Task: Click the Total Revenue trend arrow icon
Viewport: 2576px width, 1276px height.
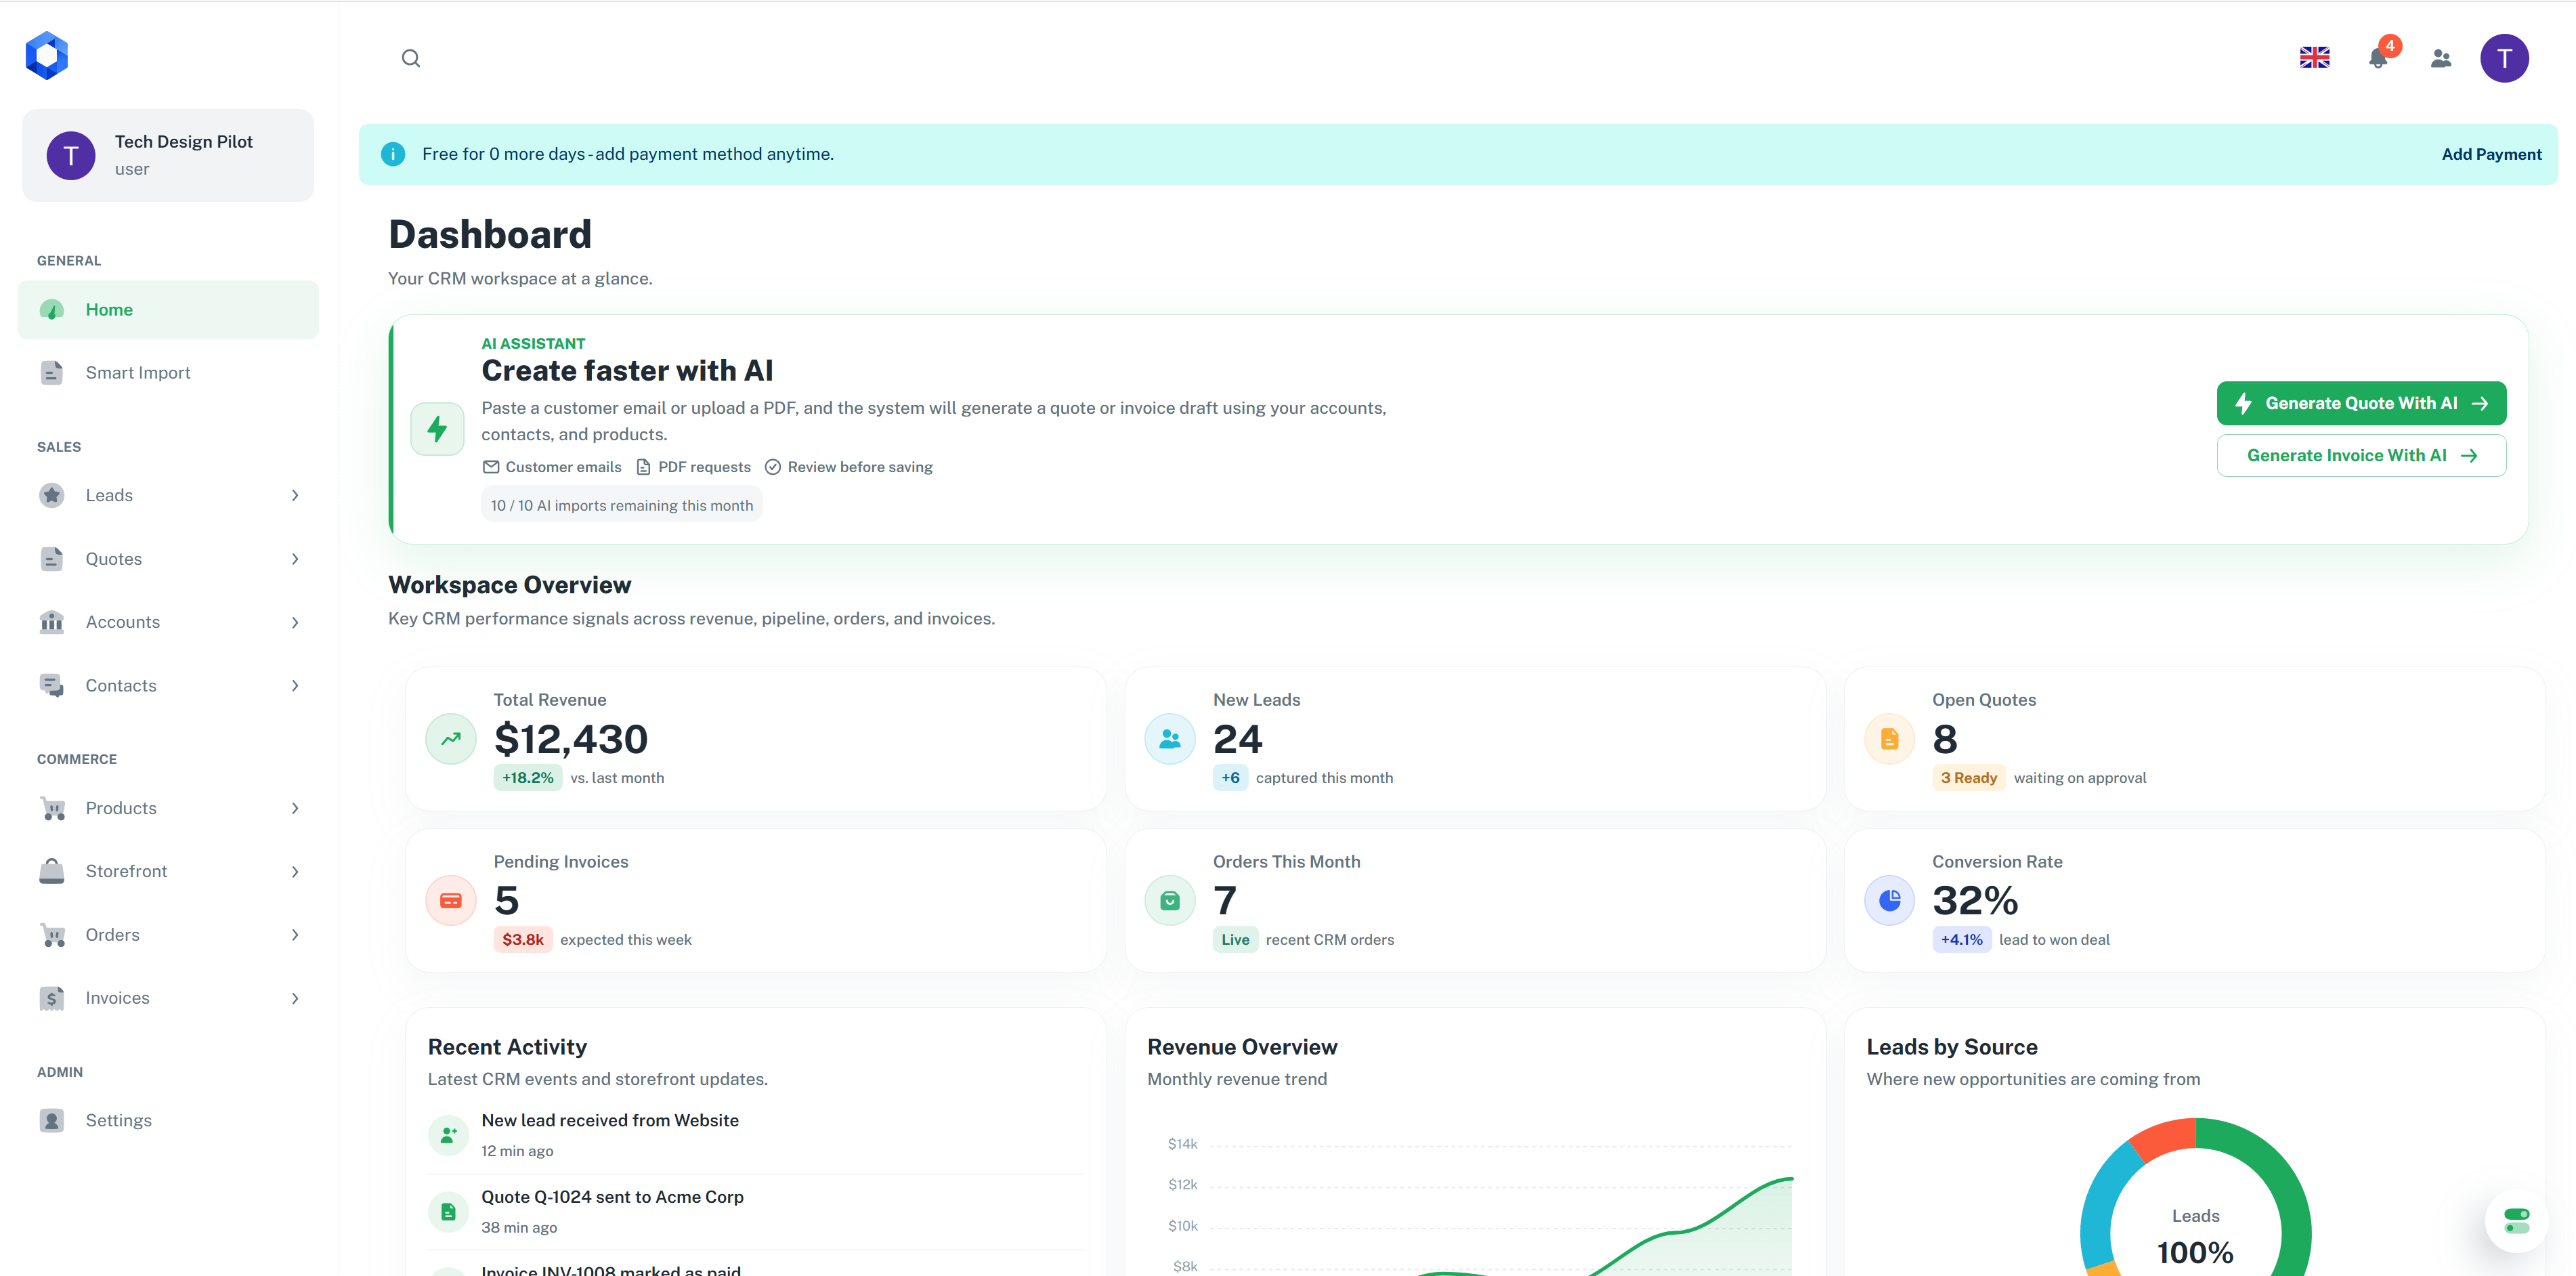Action: coord(451,739)
